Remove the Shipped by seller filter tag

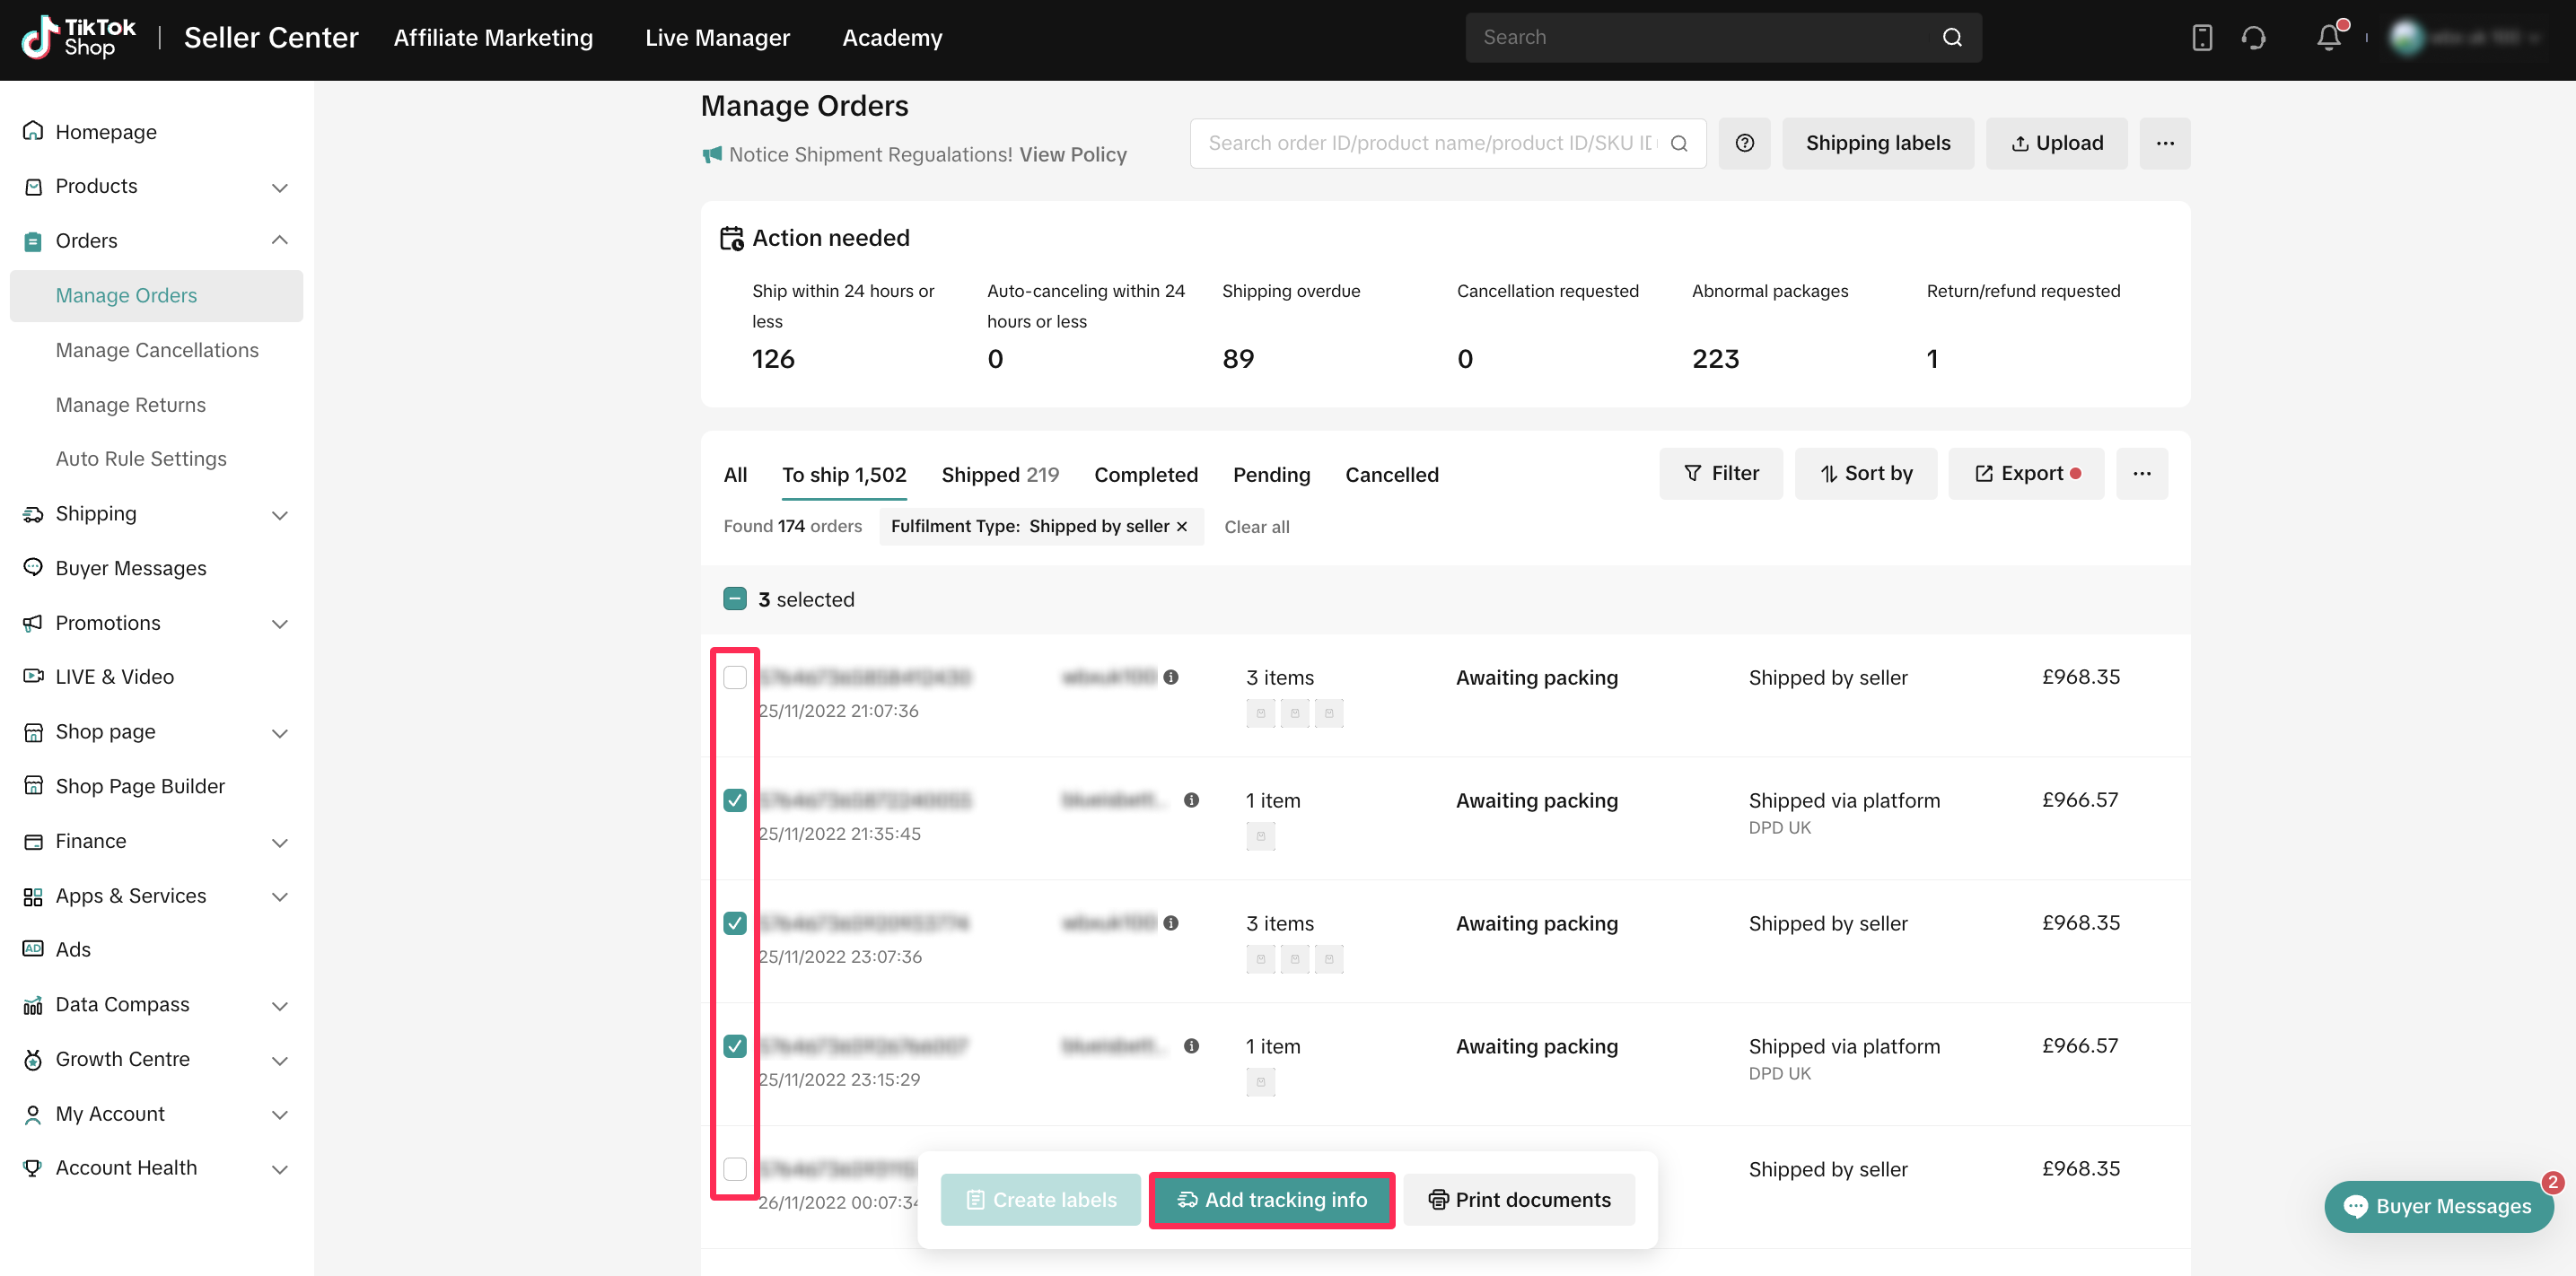pos(1182,526)
